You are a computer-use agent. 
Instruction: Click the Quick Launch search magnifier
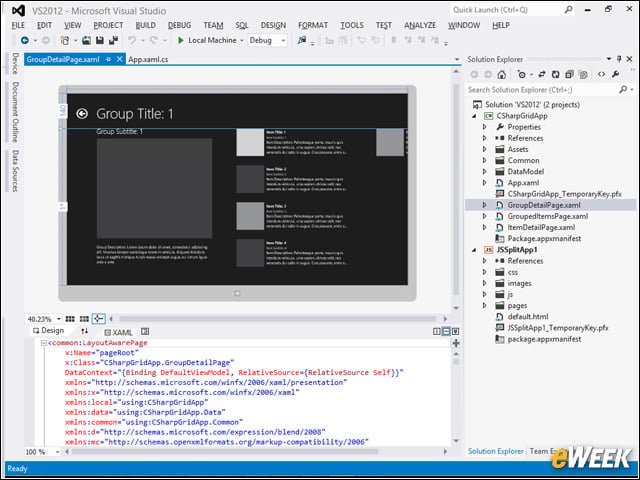tap(568, 9)
